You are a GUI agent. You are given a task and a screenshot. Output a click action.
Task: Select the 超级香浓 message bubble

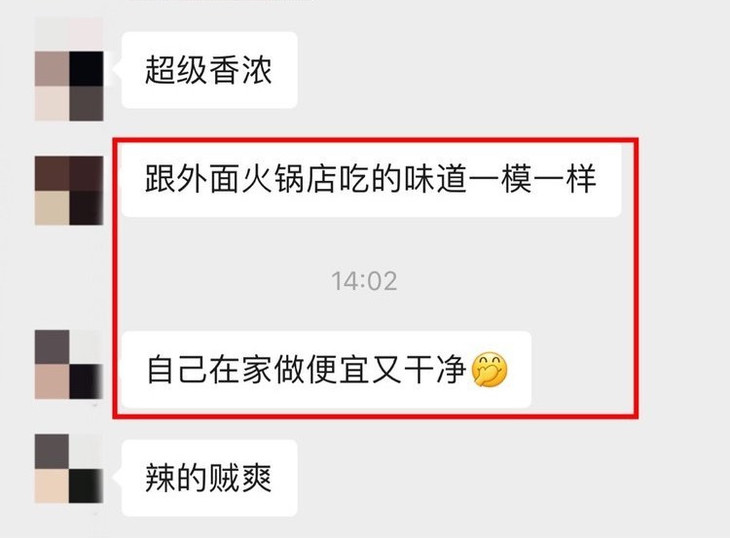tap(210, 70)
